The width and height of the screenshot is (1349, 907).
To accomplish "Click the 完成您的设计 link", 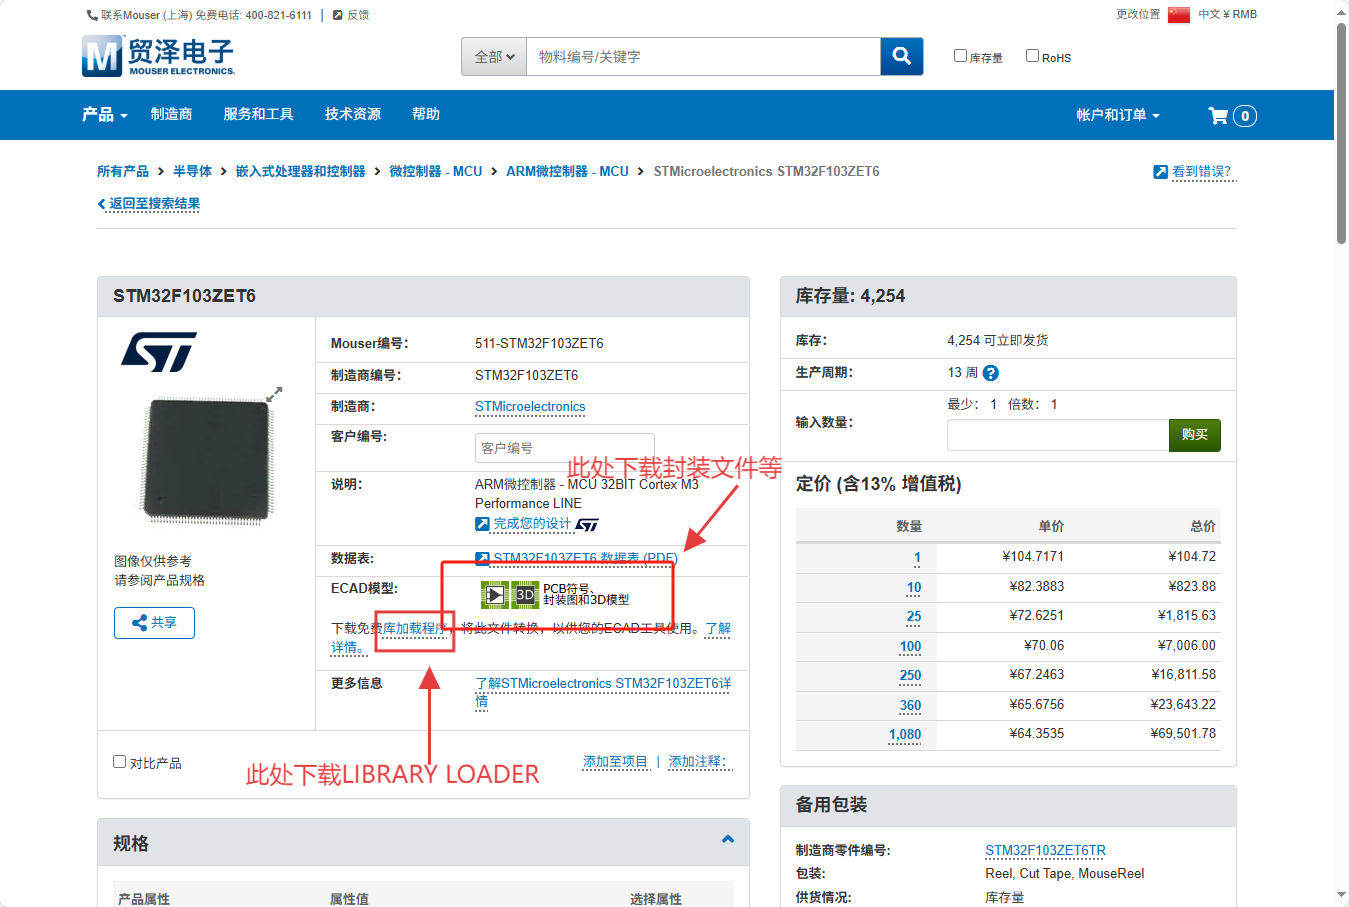I will (x=532, y=524).
